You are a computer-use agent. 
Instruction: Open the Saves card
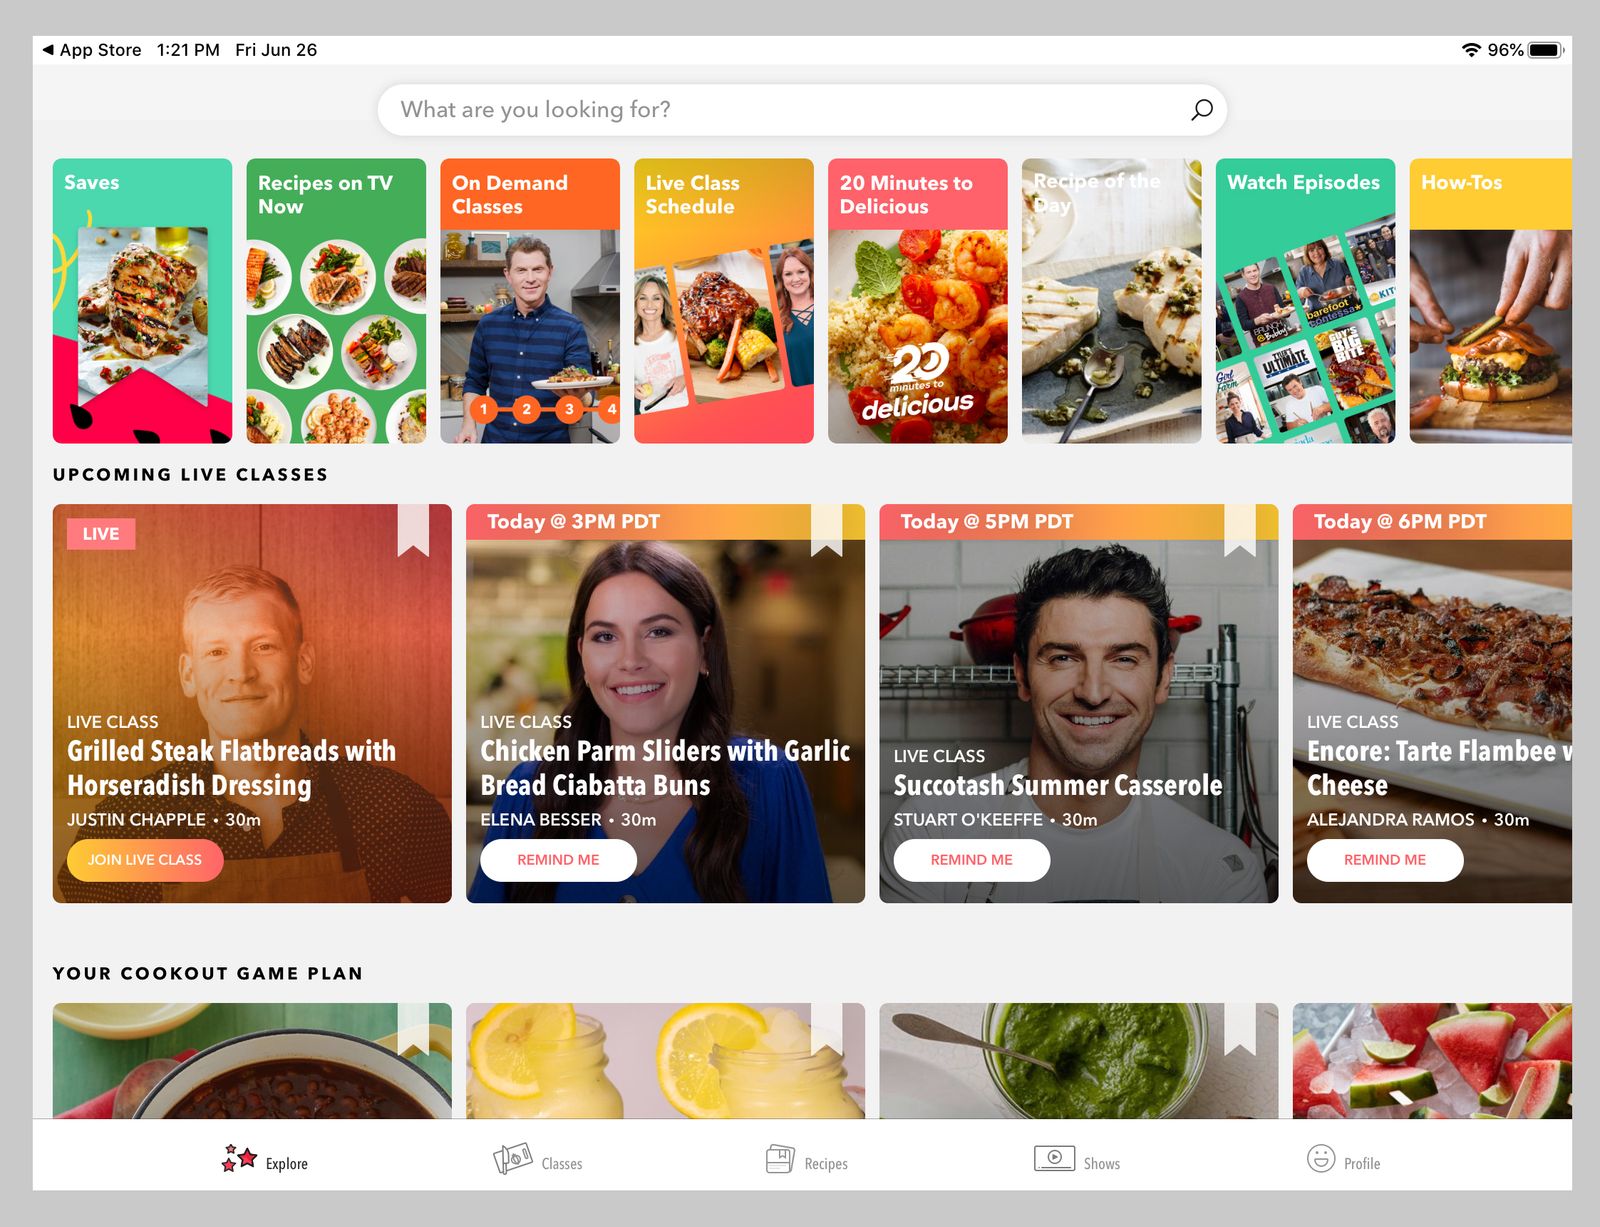click(x=143, y=300)
